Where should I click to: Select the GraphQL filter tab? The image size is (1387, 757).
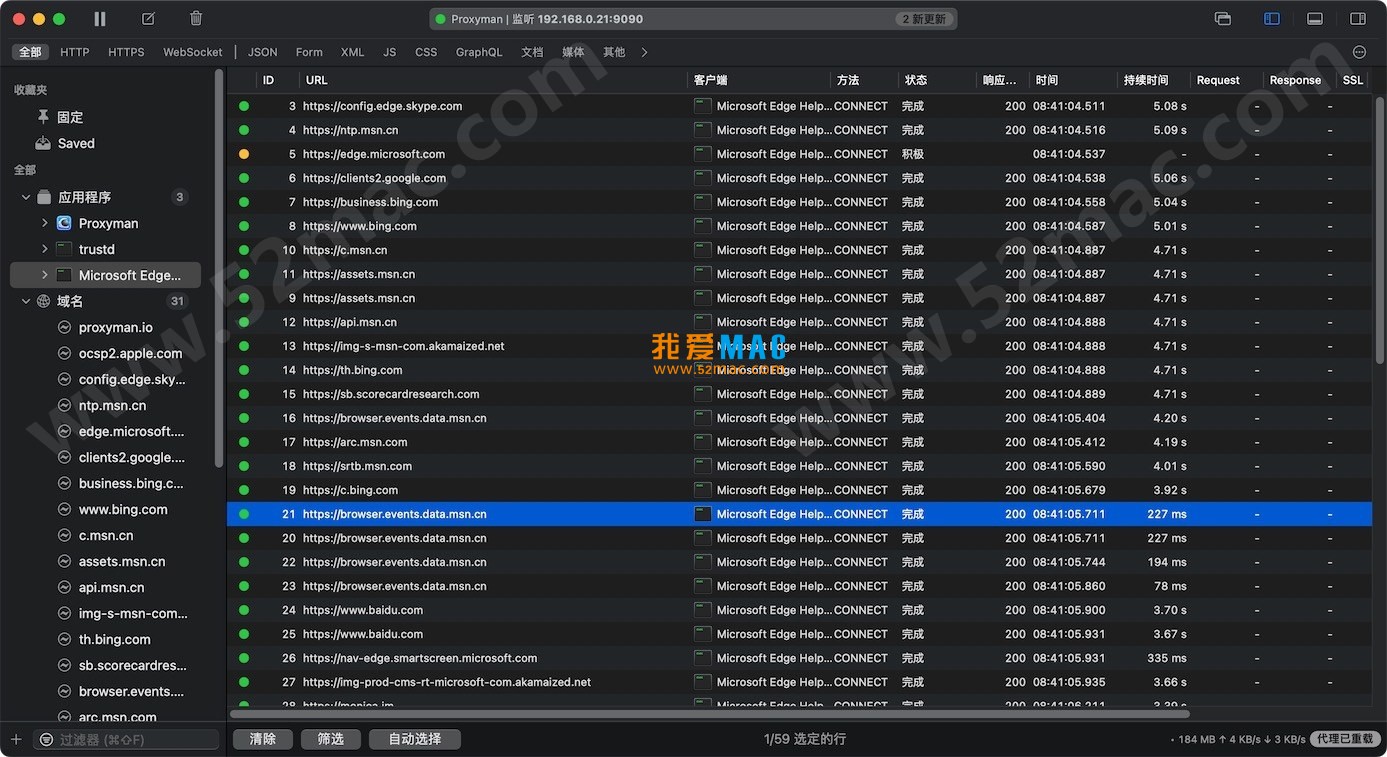pyautogui.click(x=479, y=52)
